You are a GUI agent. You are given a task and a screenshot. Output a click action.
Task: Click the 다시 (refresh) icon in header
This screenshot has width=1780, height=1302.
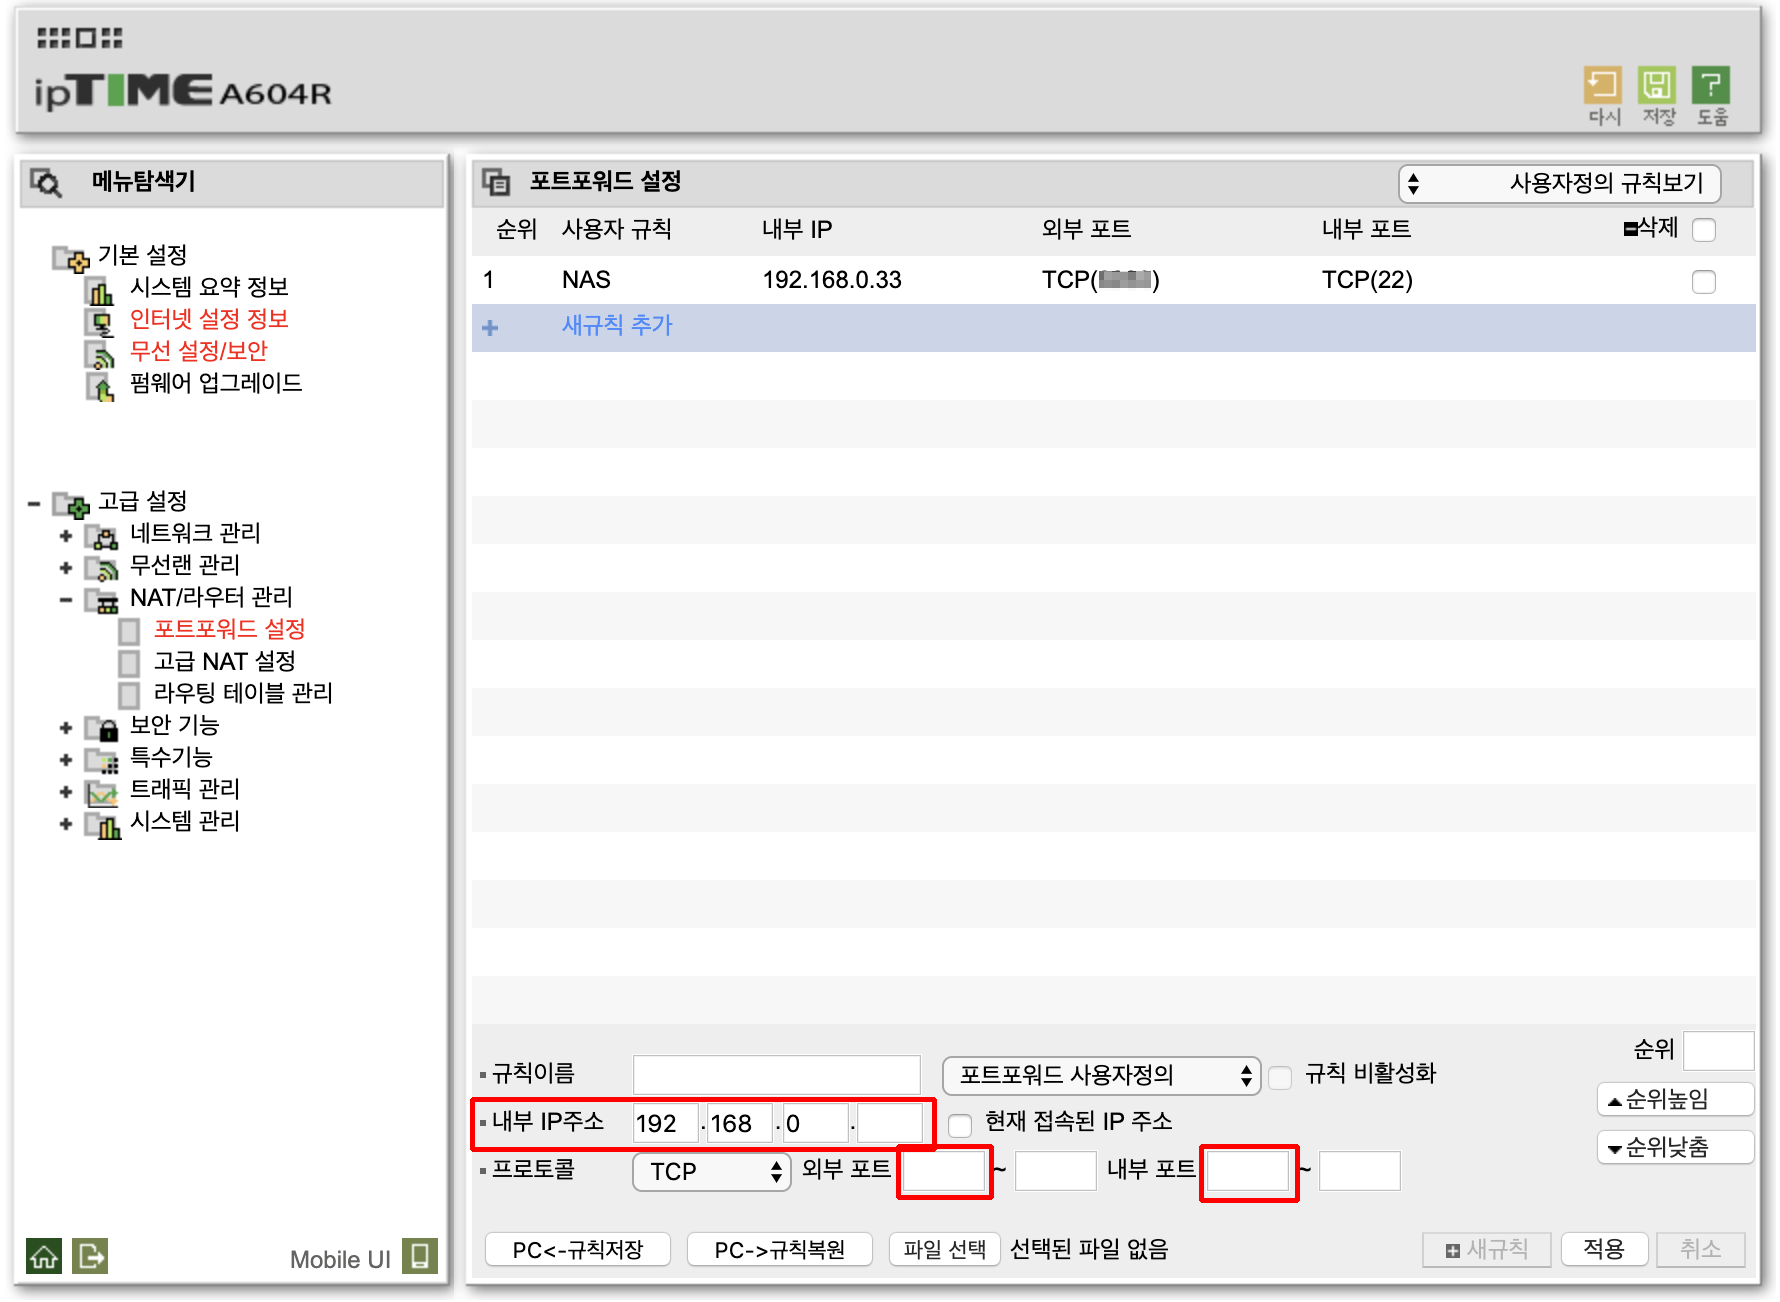tap(1602, 85)
